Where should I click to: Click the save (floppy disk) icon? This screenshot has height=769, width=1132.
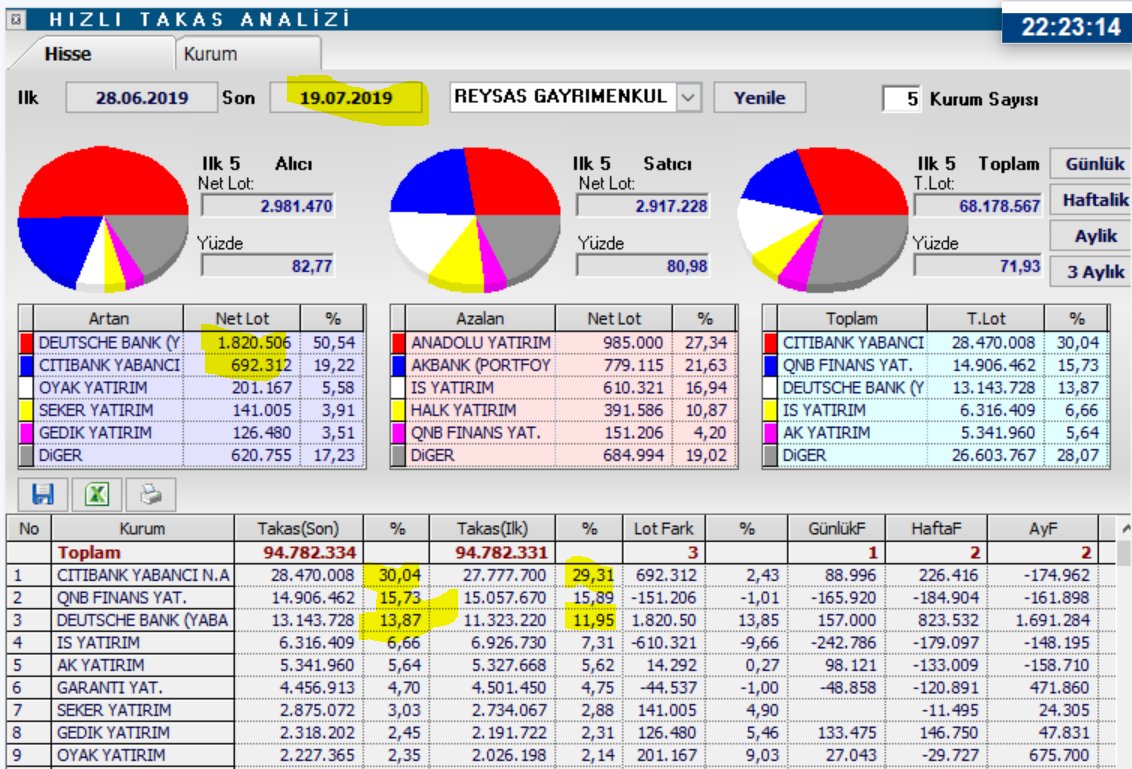[43, 494]
